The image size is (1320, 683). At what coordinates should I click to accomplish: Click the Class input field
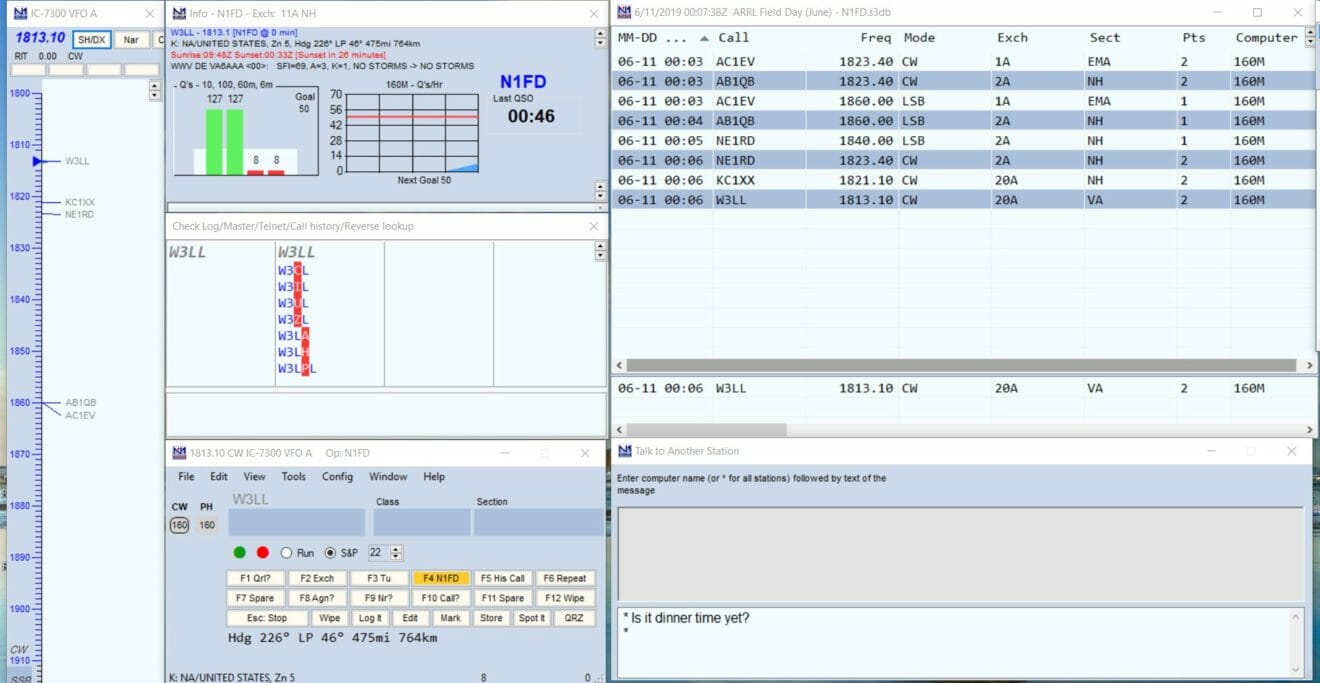pyautogui.click(x=421, y=522)
